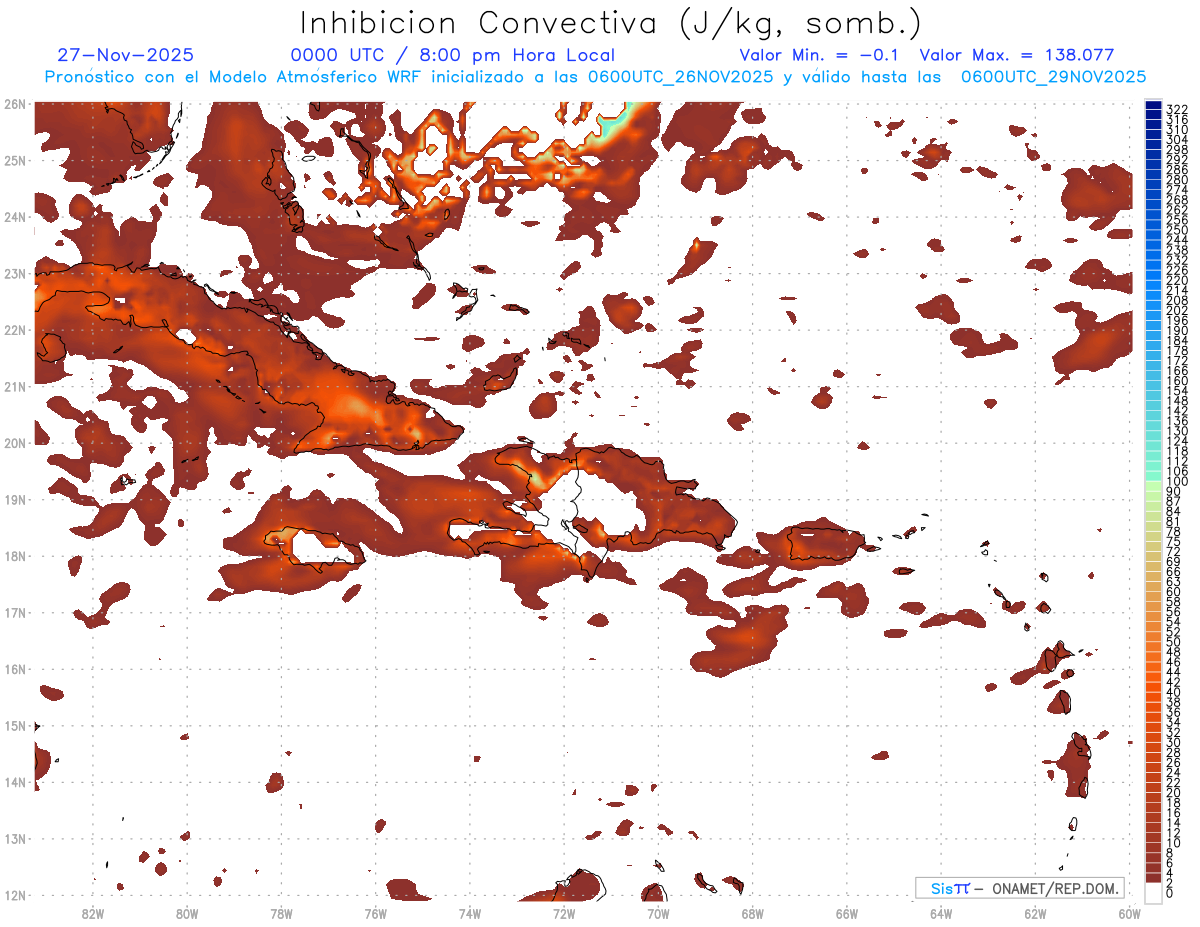This screenshot has height=927, width=1200.
Task: Click the '25N' latitude label
Action: click(15, 160)
